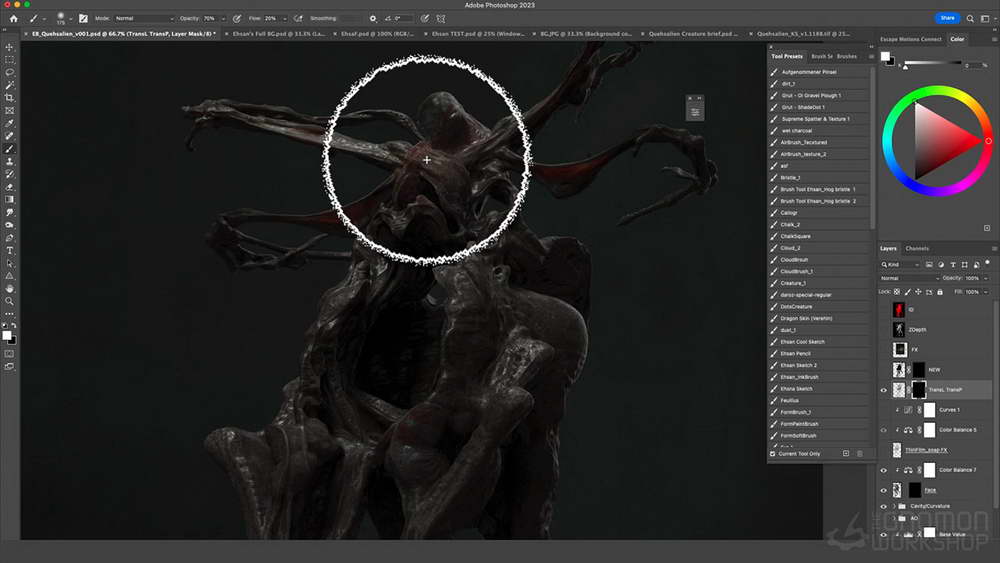Adjust the Color panel brightness slider
Image resolution: width=1000 pixels, height=563 pixels.
pyautogui.click(x=933, y=64)
